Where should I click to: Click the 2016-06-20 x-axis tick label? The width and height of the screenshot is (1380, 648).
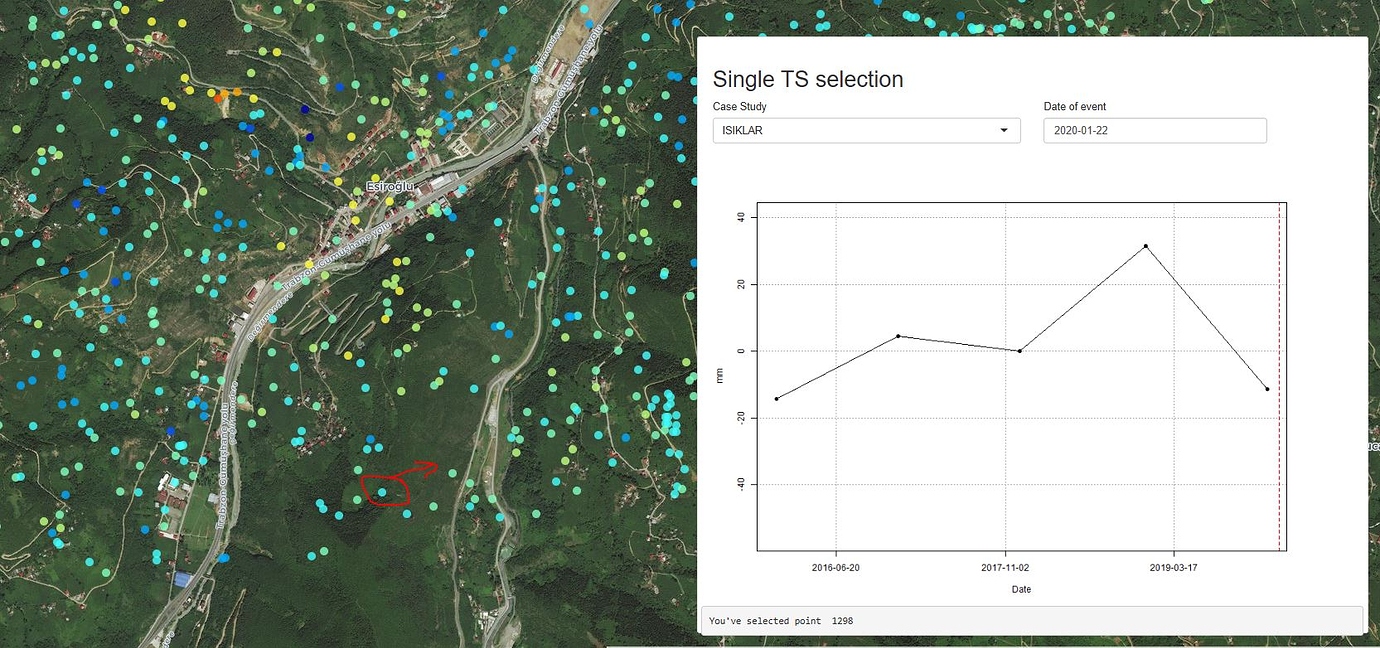click(x=835, y=567)
